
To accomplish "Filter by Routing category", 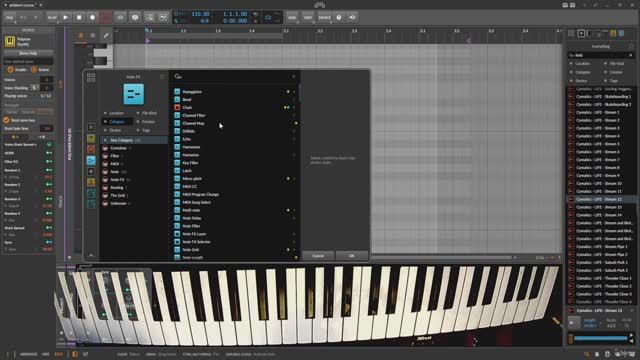I will [x=133, y=188].
